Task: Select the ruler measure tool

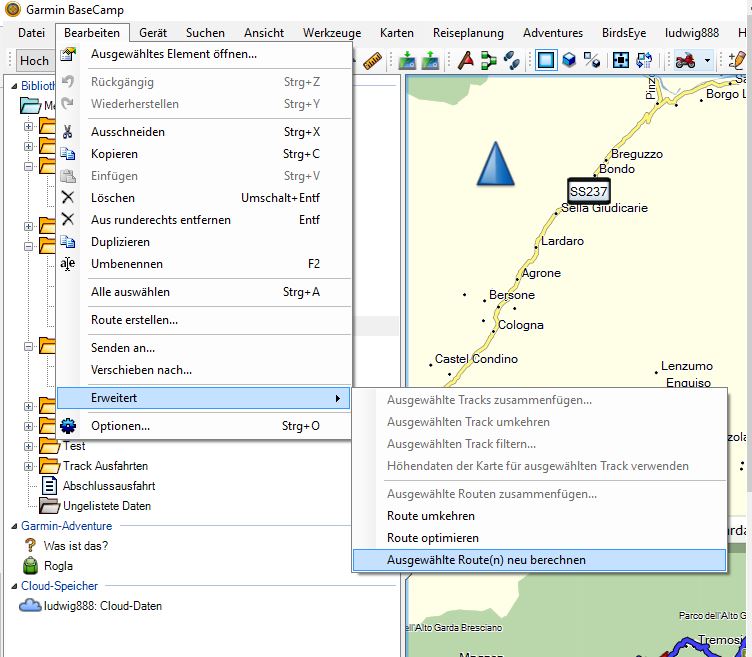Action: coord(373,61)
